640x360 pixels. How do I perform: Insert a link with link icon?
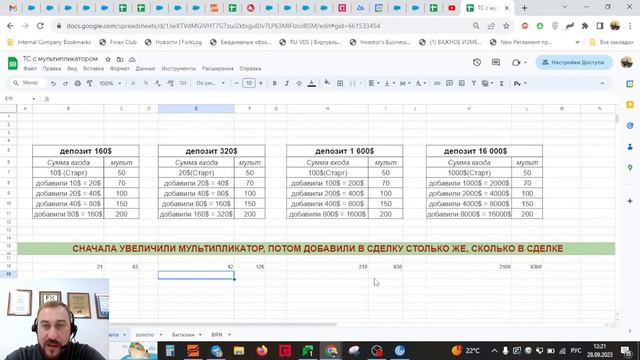point(437,83)
